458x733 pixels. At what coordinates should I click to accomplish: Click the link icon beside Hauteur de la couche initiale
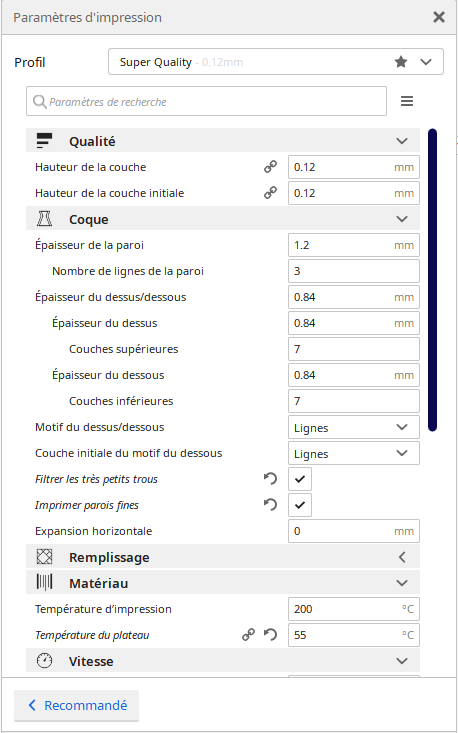pyautogui.click(x=270, y=193)
